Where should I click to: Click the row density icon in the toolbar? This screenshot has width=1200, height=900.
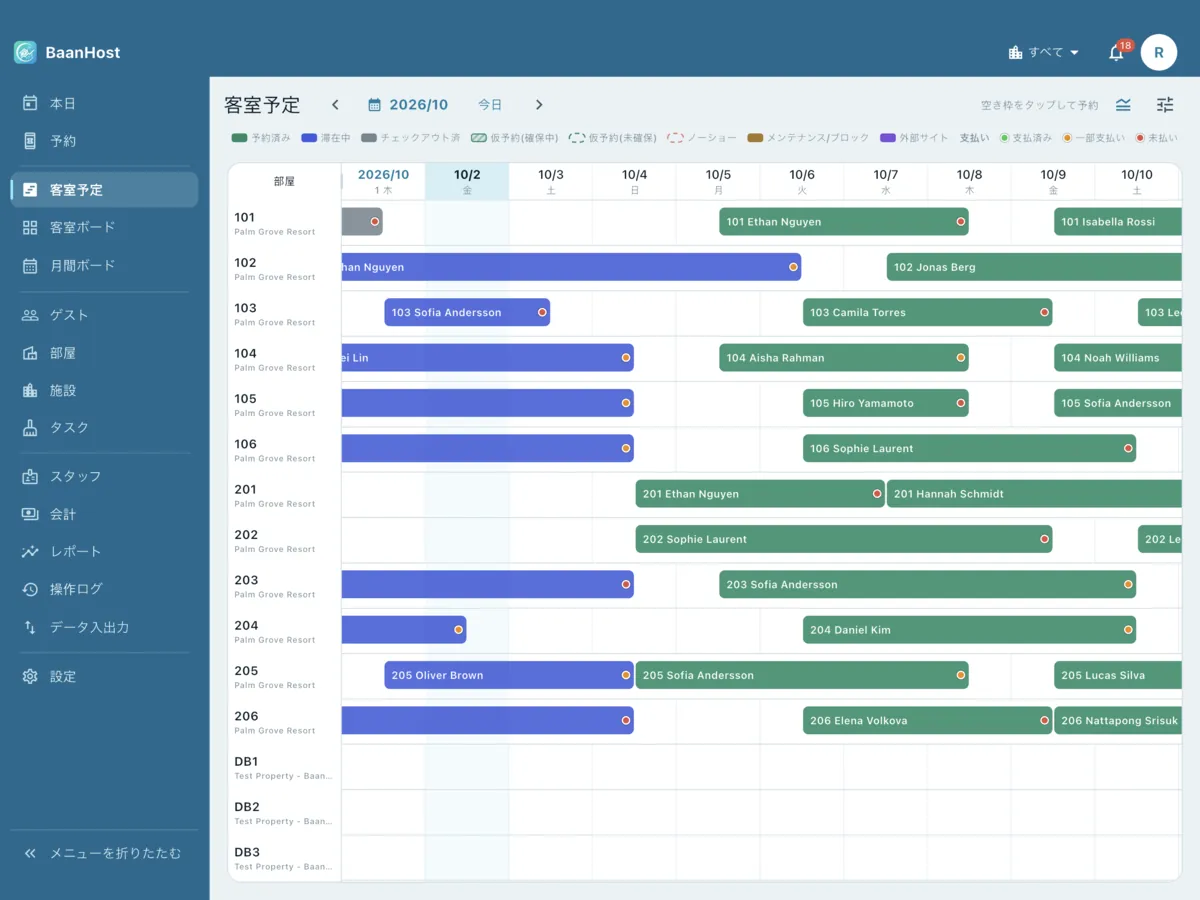tap(1124, 105)
